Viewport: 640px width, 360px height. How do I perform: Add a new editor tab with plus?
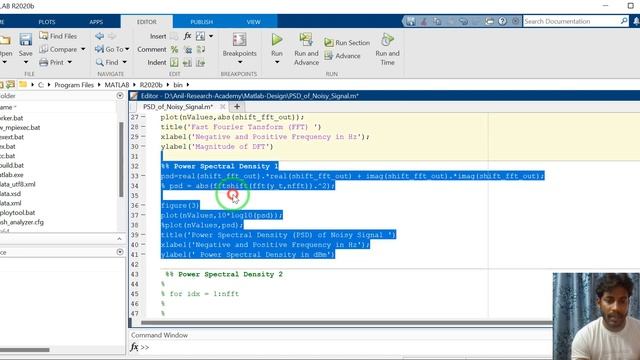tap(237, 107)
